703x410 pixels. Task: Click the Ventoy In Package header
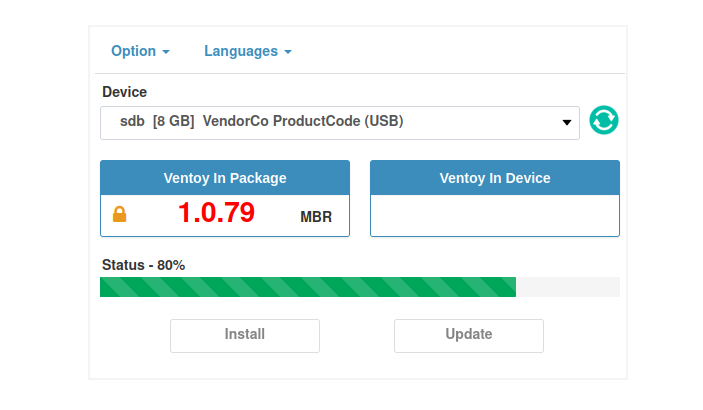pos(225,178)
